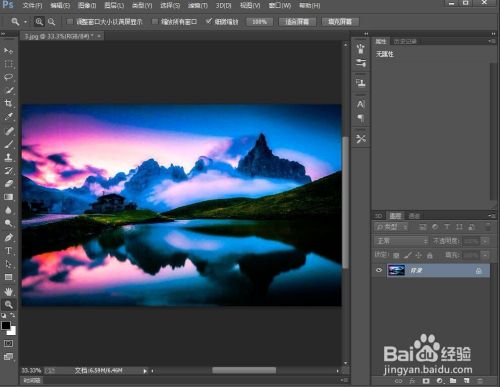Select the Rectangle shape tool
The image size is (500, 387).
8,277
